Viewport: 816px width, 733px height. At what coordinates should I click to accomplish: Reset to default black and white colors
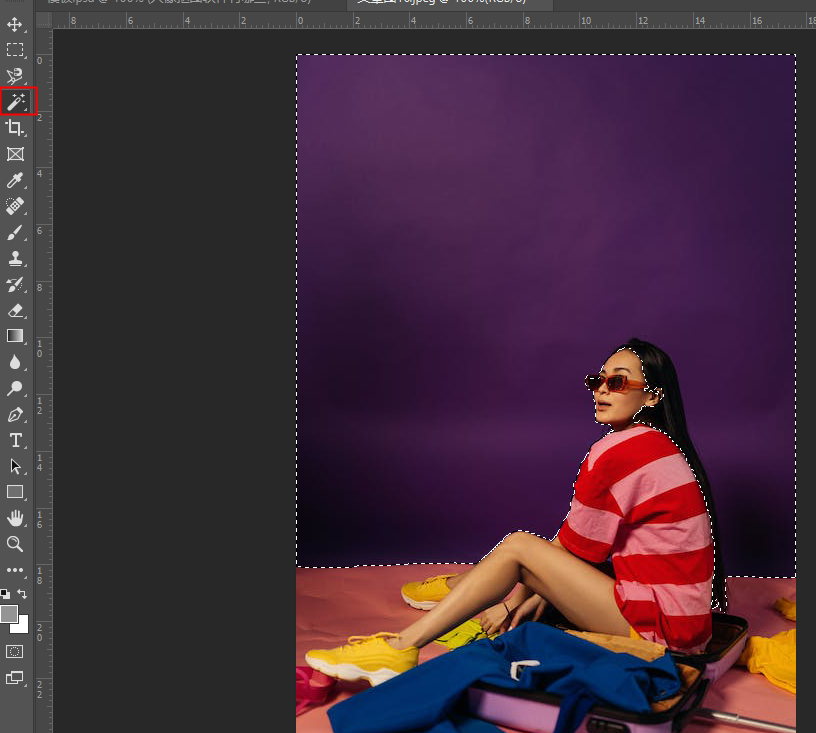[7, 594]
